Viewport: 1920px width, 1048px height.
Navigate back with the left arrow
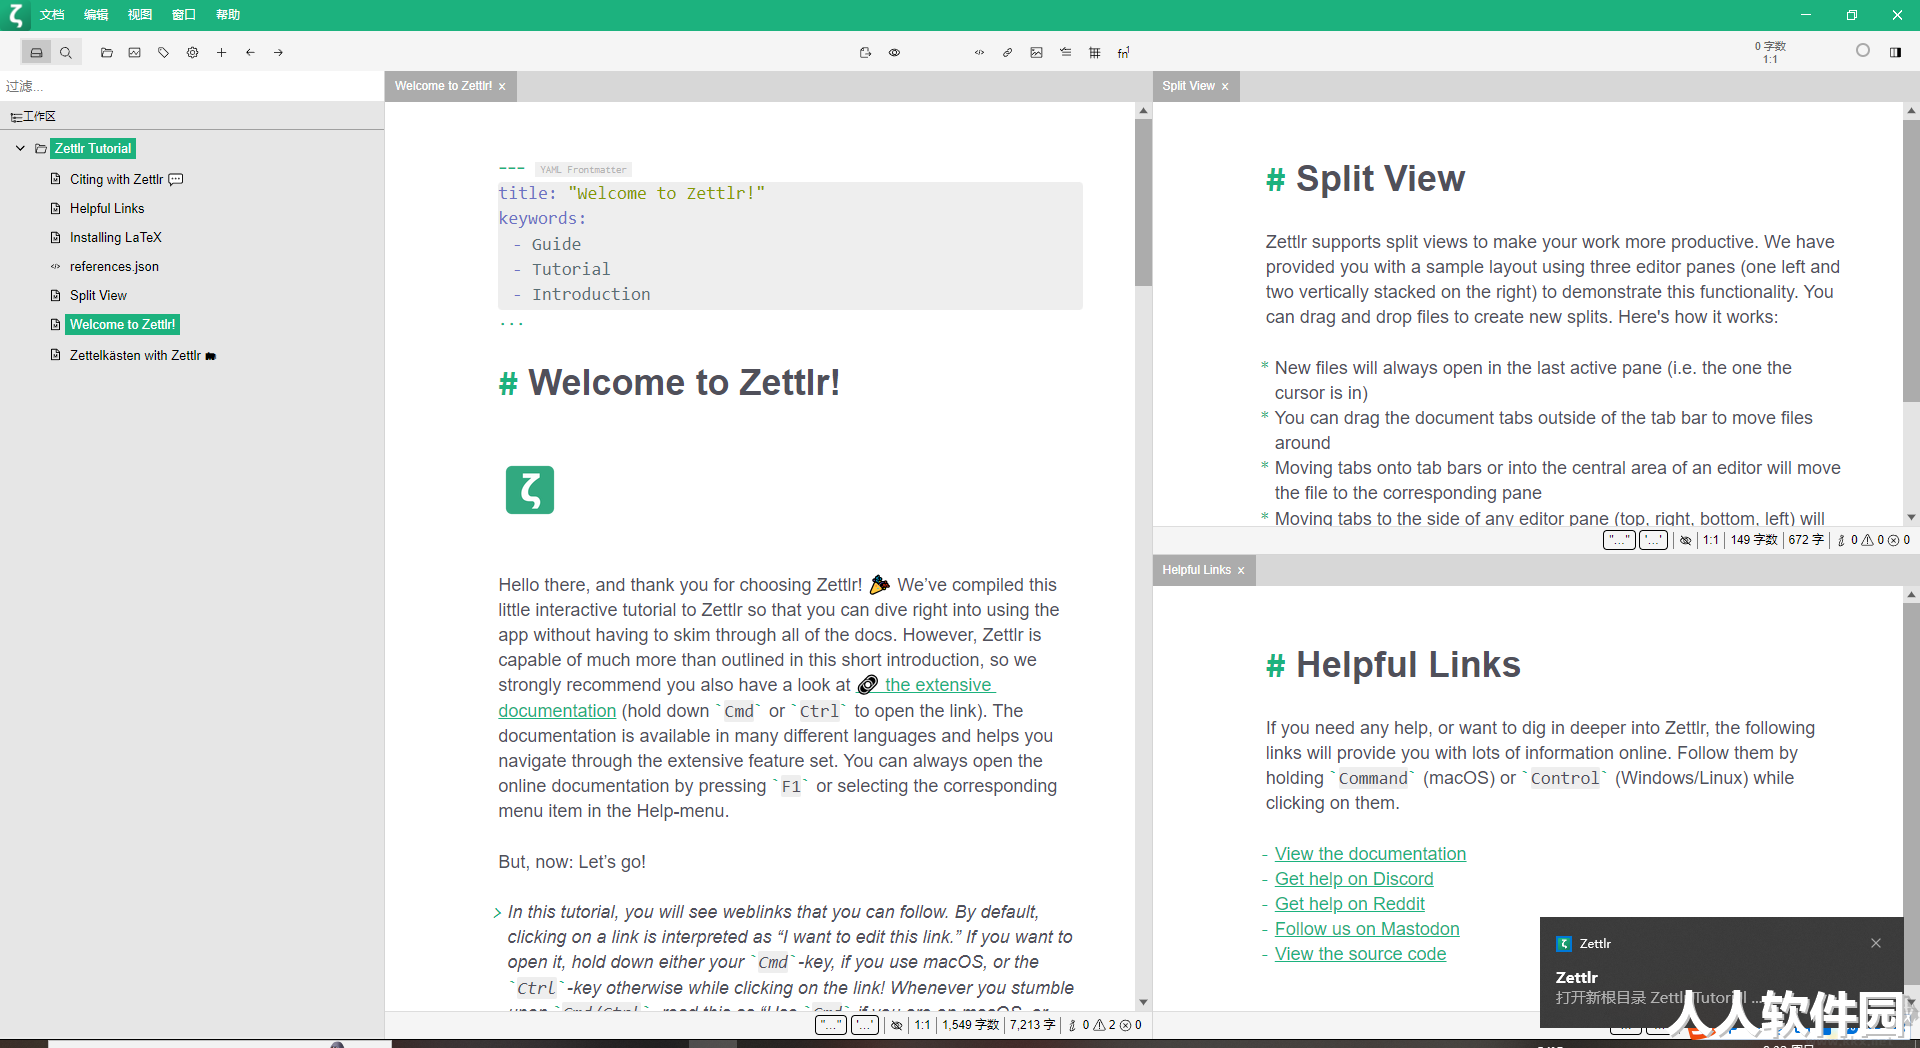pos(250,53)
